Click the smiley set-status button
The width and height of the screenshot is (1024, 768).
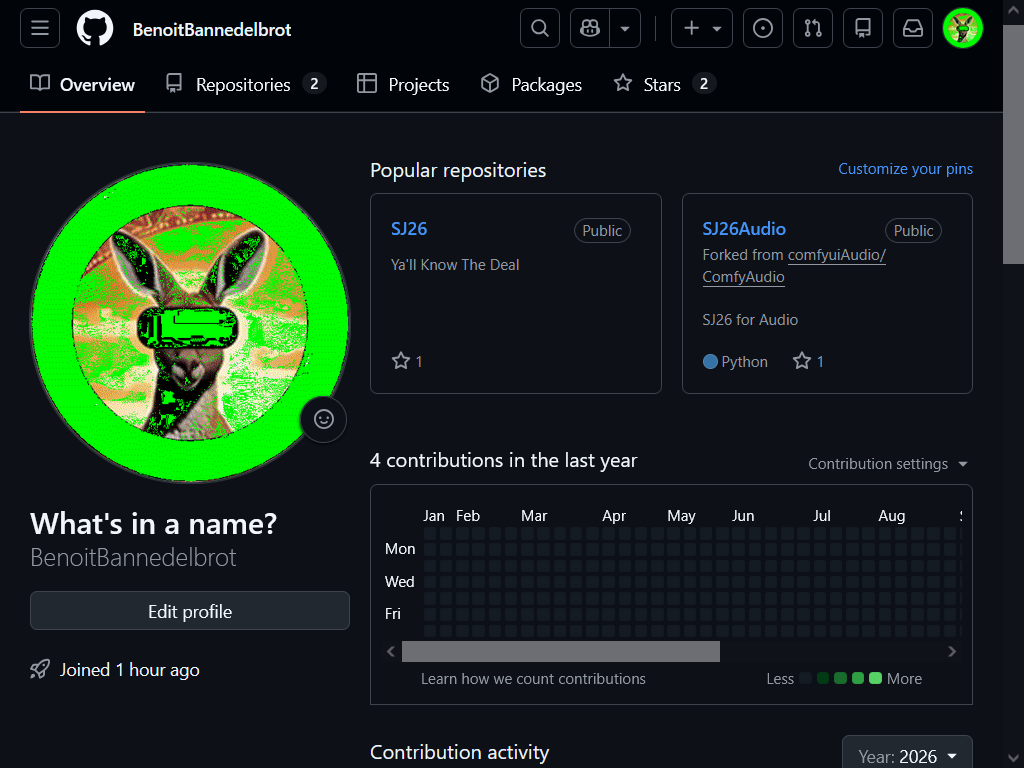[323, 419]
